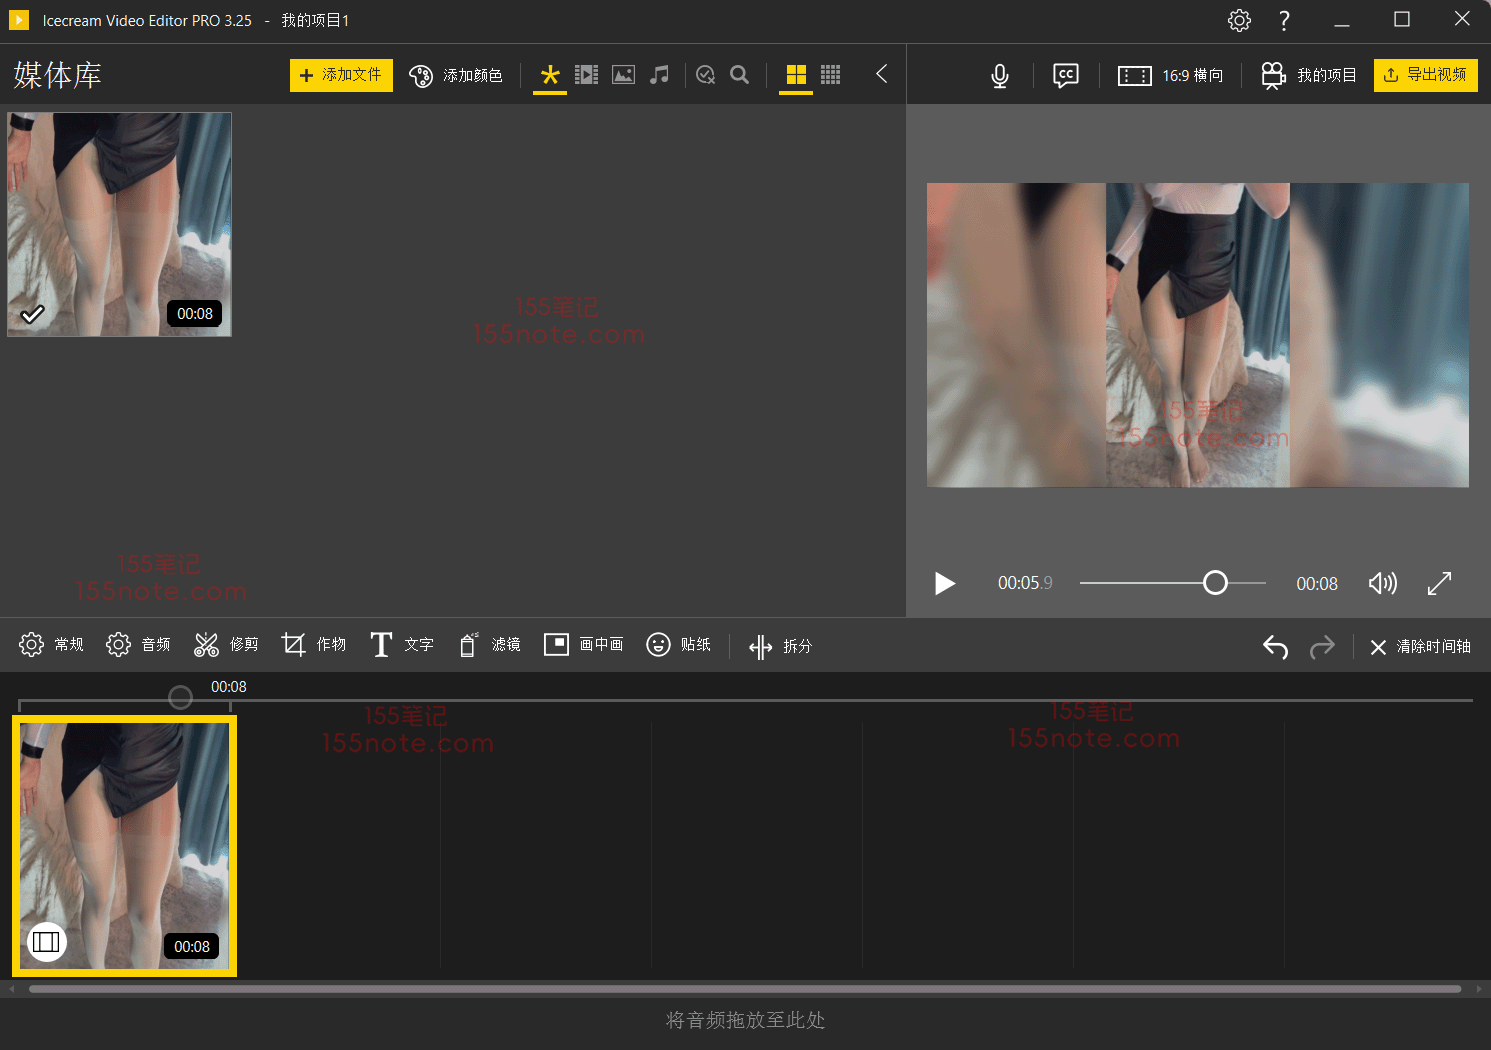Select the 作物 crop tool
Image resolution: width=1491 pixels, height=1050 pixels.
(313, 645)
